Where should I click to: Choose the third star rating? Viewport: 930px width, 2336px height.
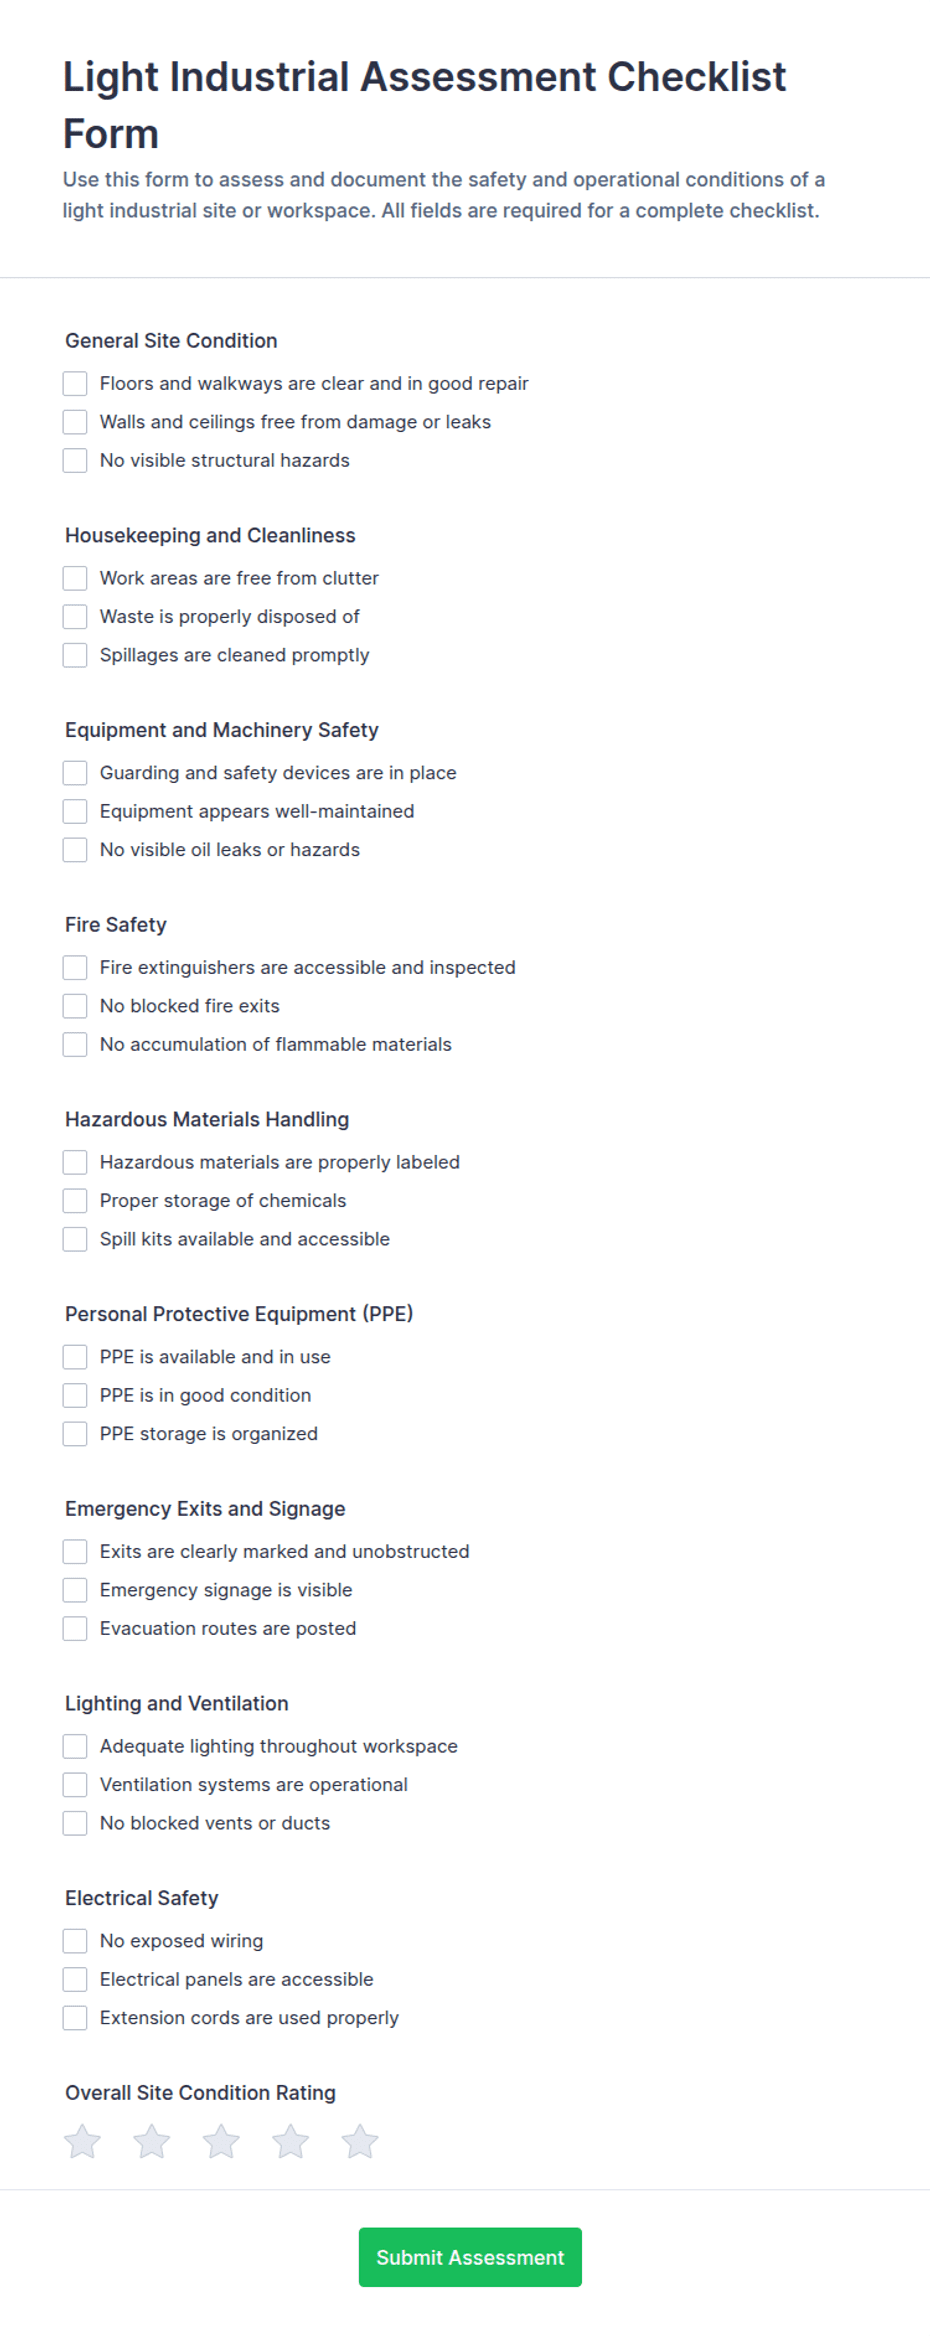[x=221, y=2141]
